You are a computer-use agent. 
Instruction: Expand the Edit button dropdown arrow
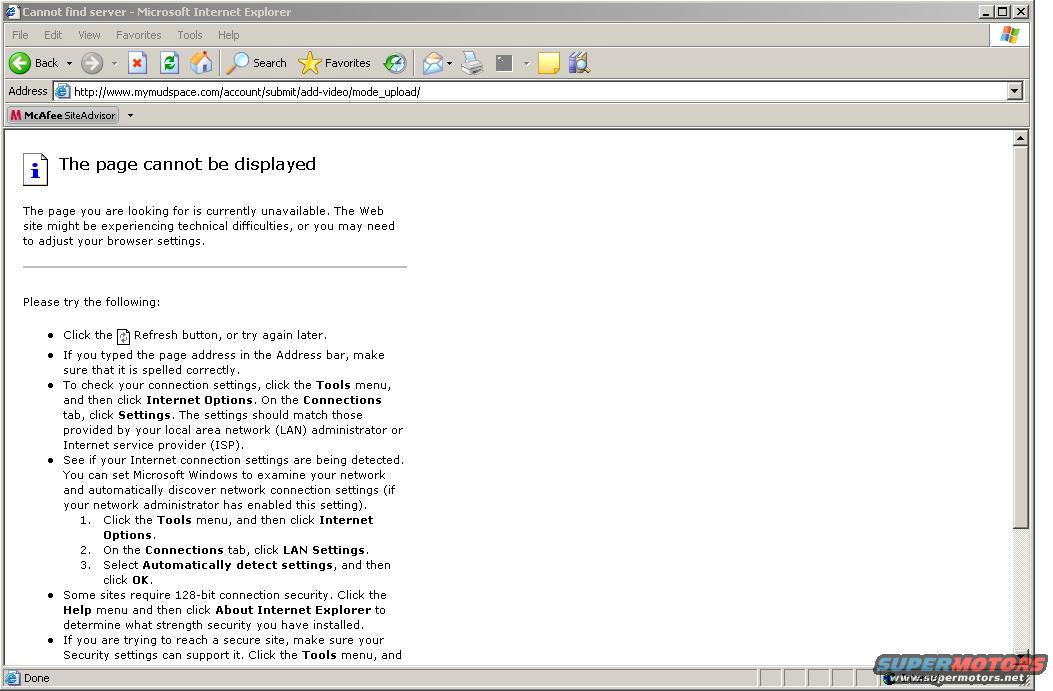pyautogui.click(x=526, y=63)
